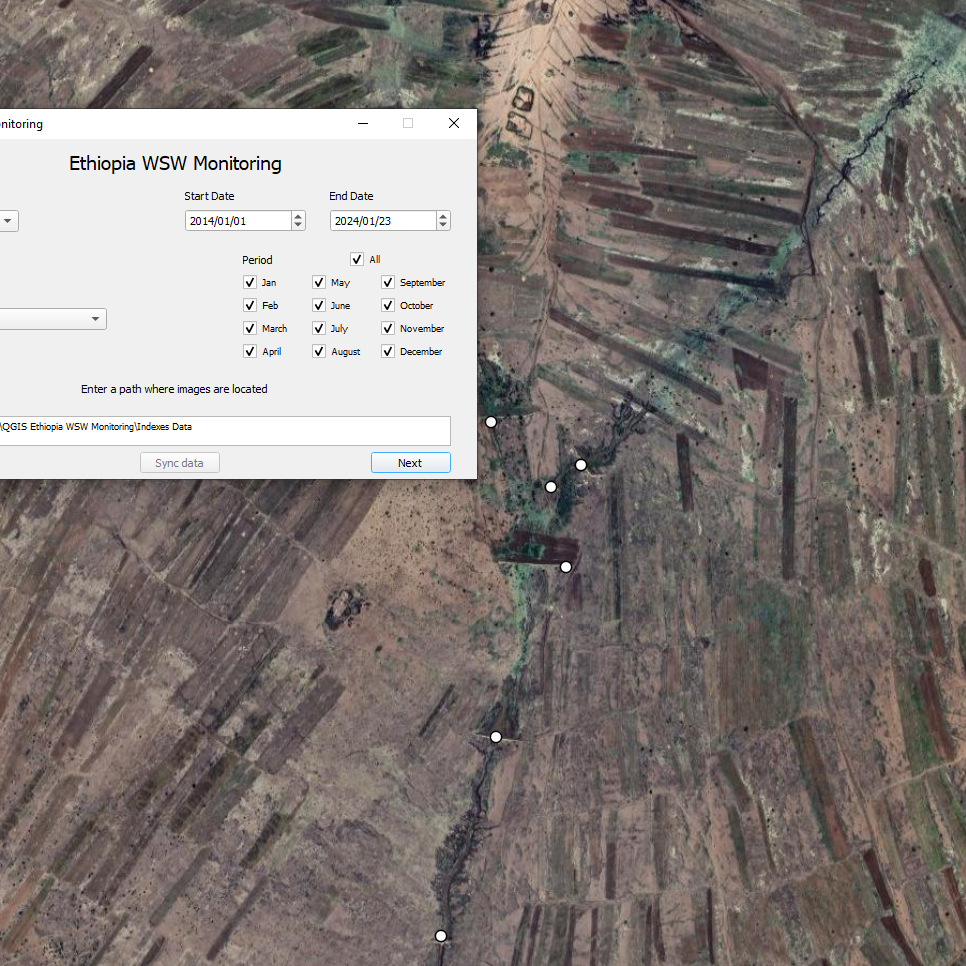Uncheck the April checkbox
The height and width of the screenshot is (966, 966).
pyautogui.click(x=250, y=352)
